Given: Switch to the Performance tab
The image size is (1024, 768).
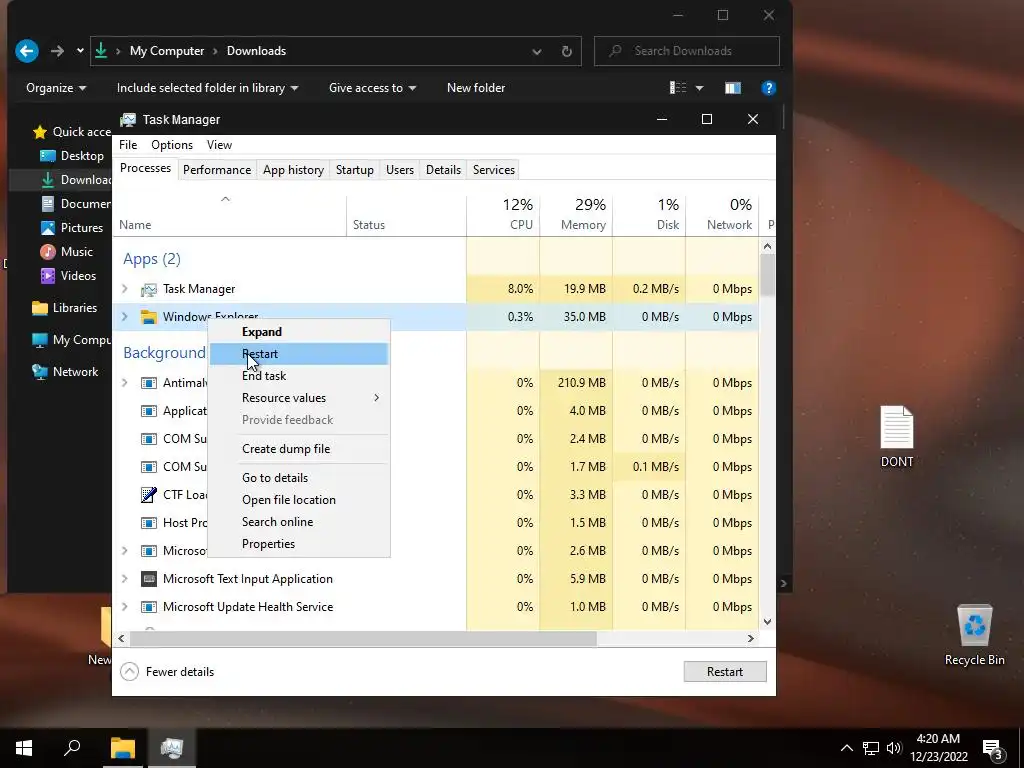Looking at the screenshot, I should point(217,170).
